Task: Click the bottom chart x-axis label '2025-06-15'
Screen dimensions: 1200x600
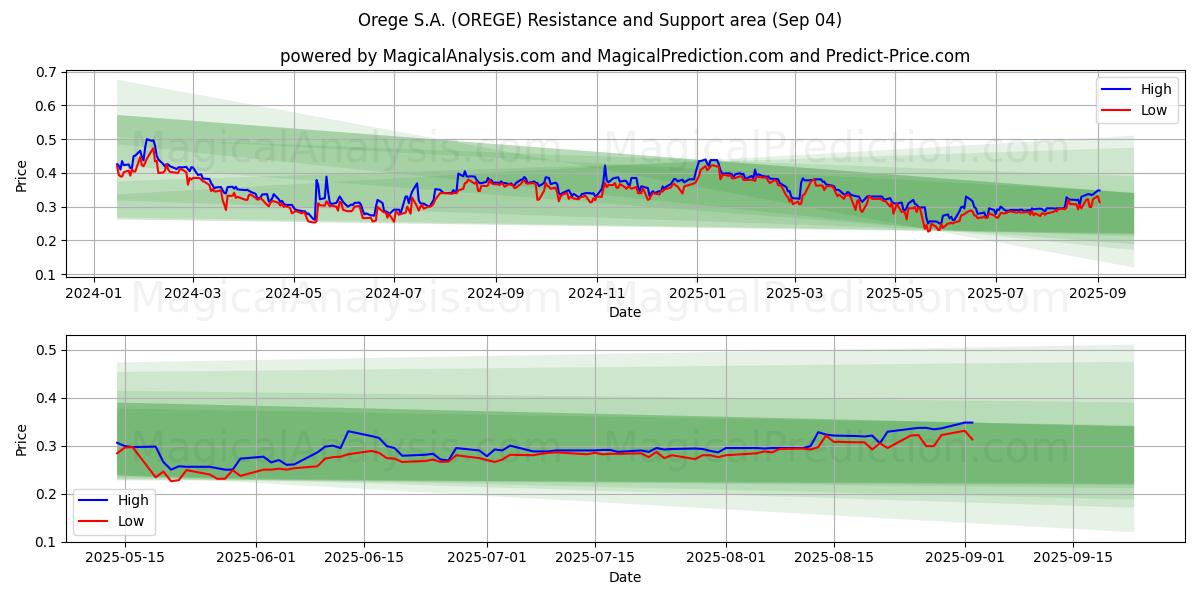Action: point(364,559)
